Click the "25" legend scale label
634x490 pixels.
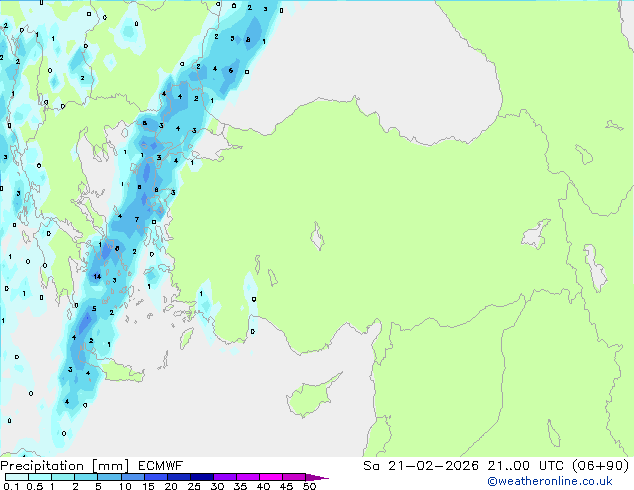(194, 486)
